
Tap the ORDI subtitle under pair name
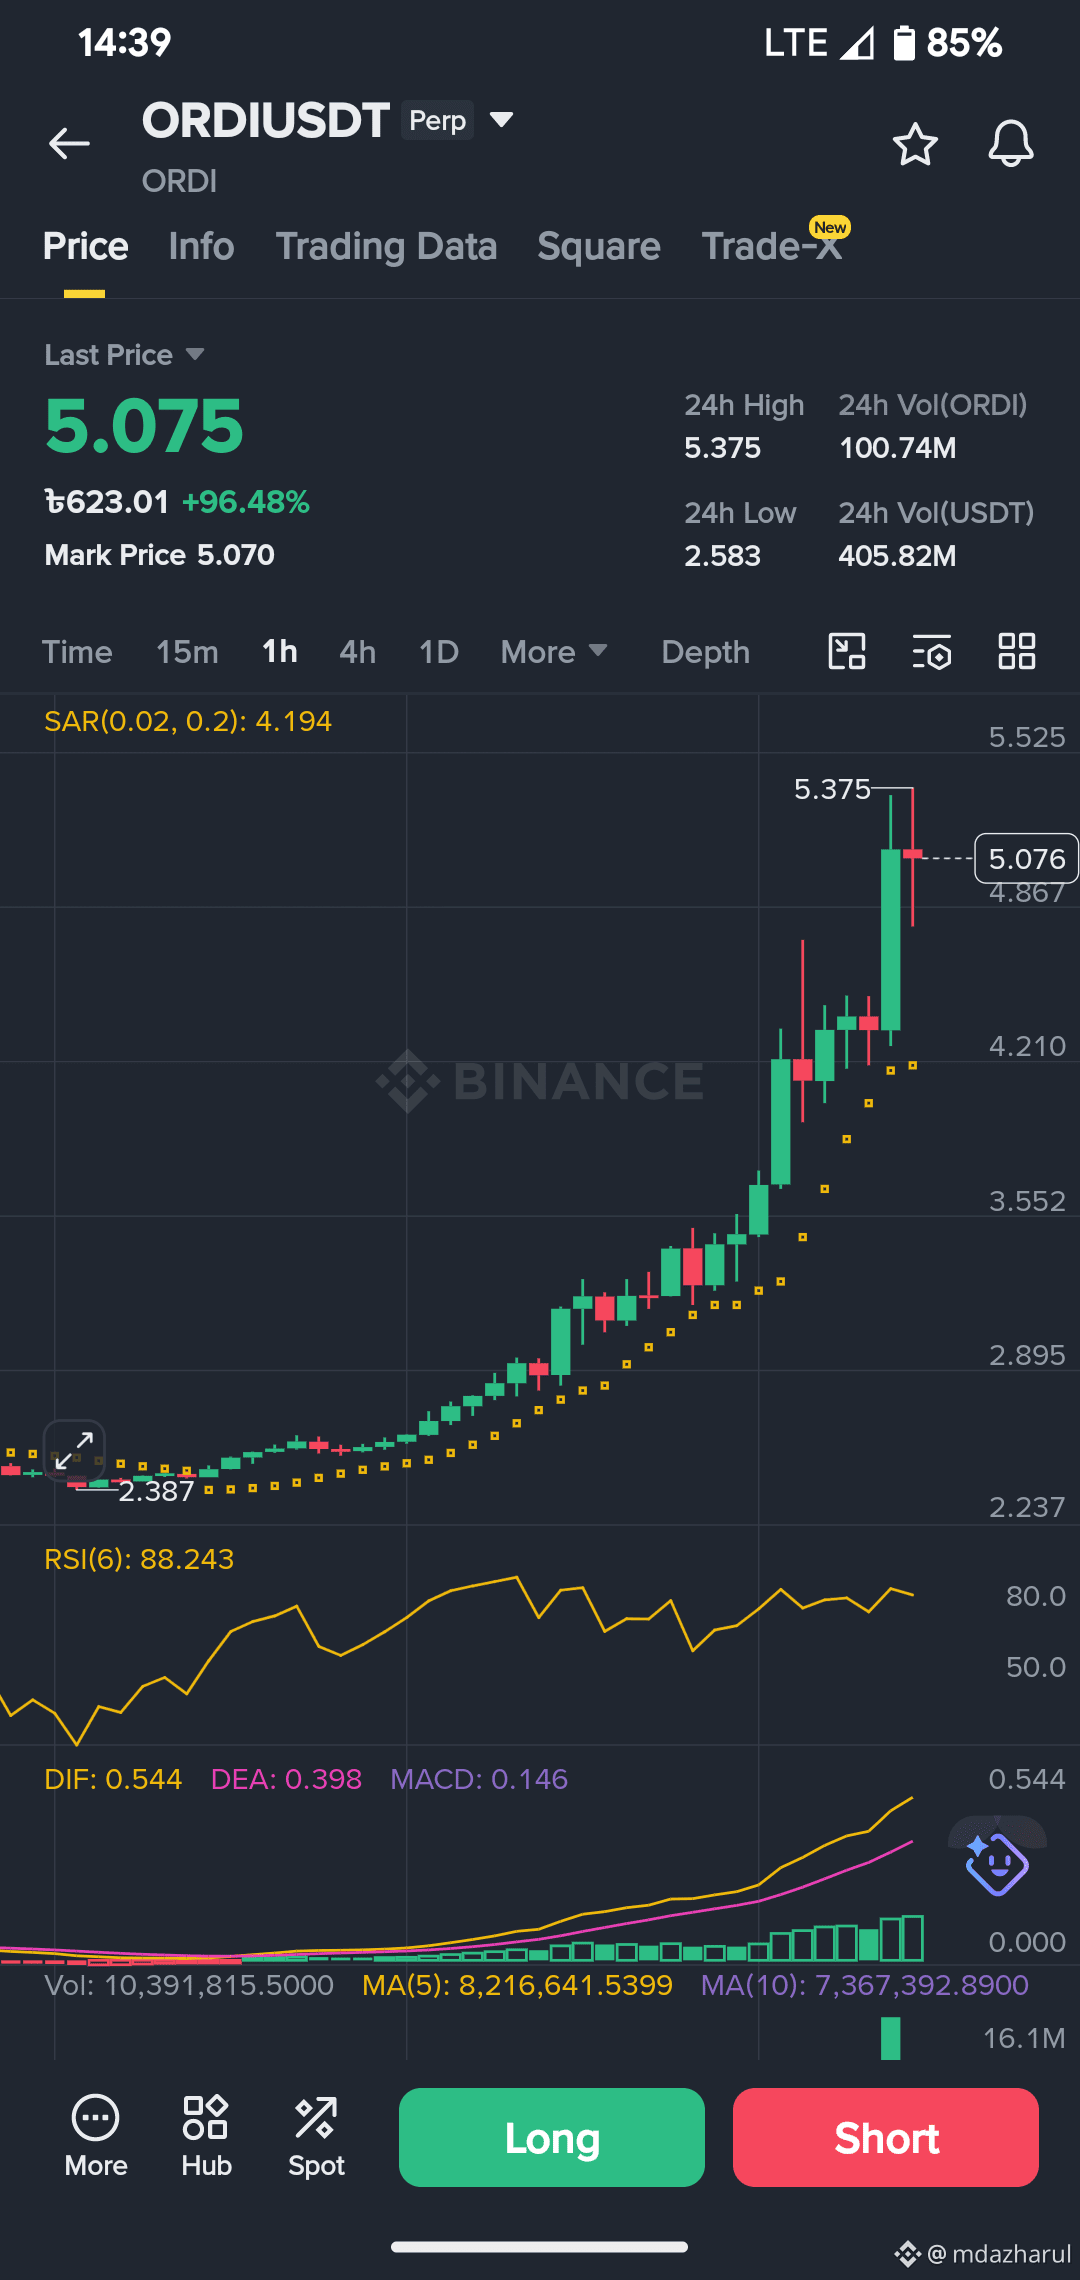click(x=179, y=181)
